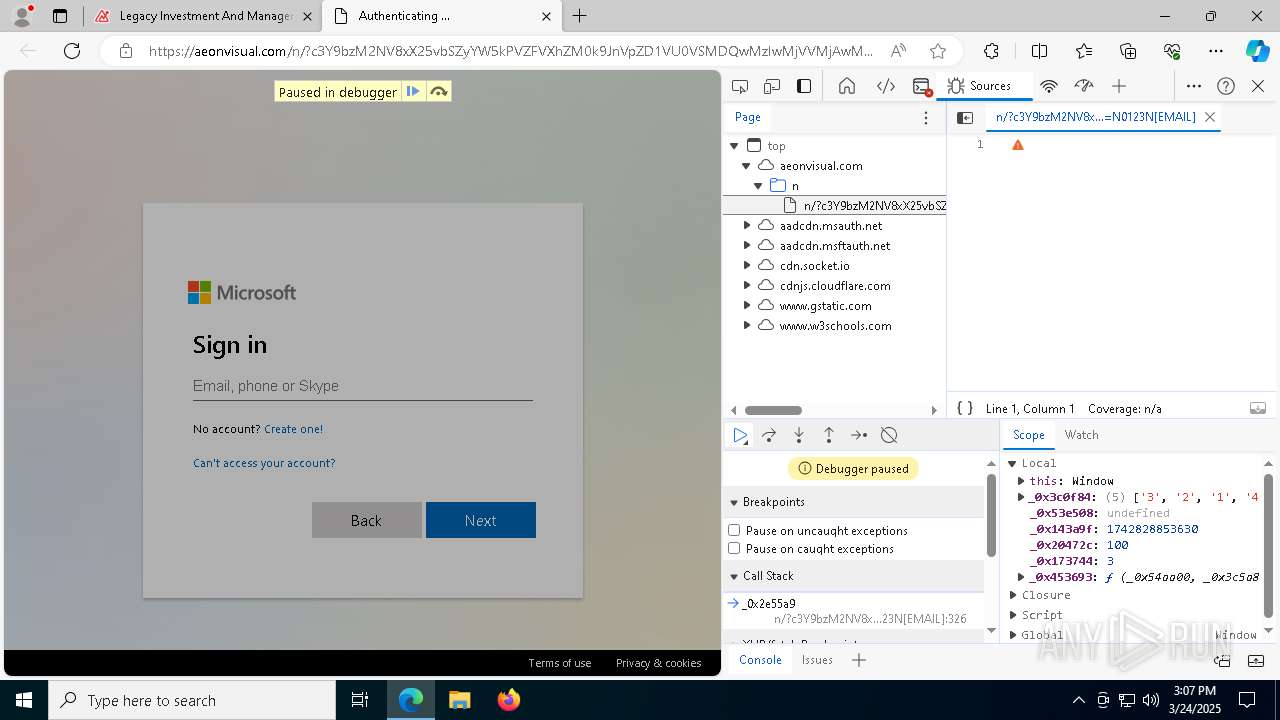The height and width of the screenshot is (720, 1280).
Task: Open the Customize and control DevTools ellipsis menu
Action: [x=1194, y=86]
